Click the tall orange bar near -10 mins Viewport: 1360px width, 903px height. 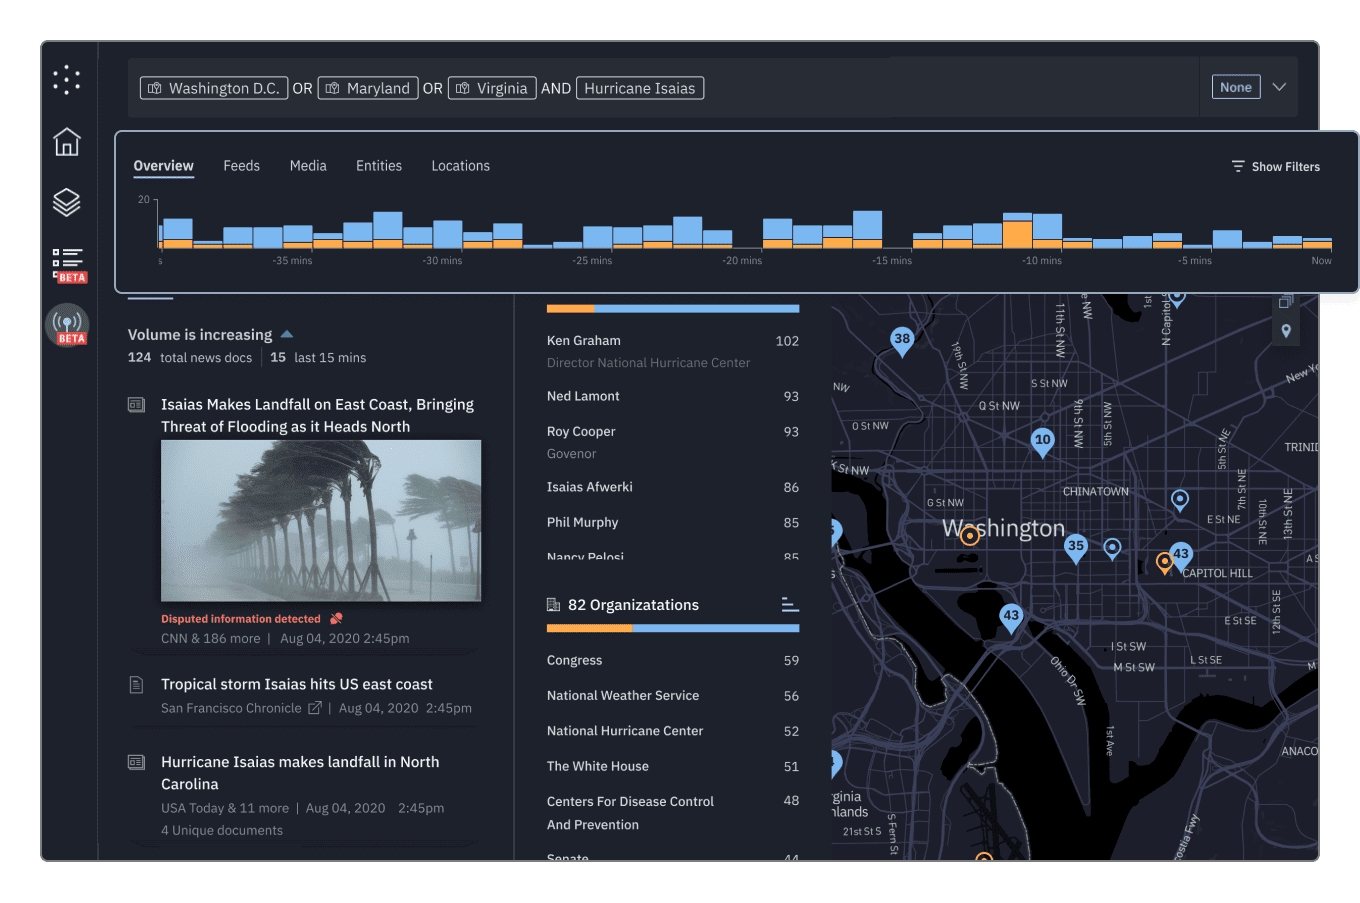pyautogui.click(x=1017, y=234)
